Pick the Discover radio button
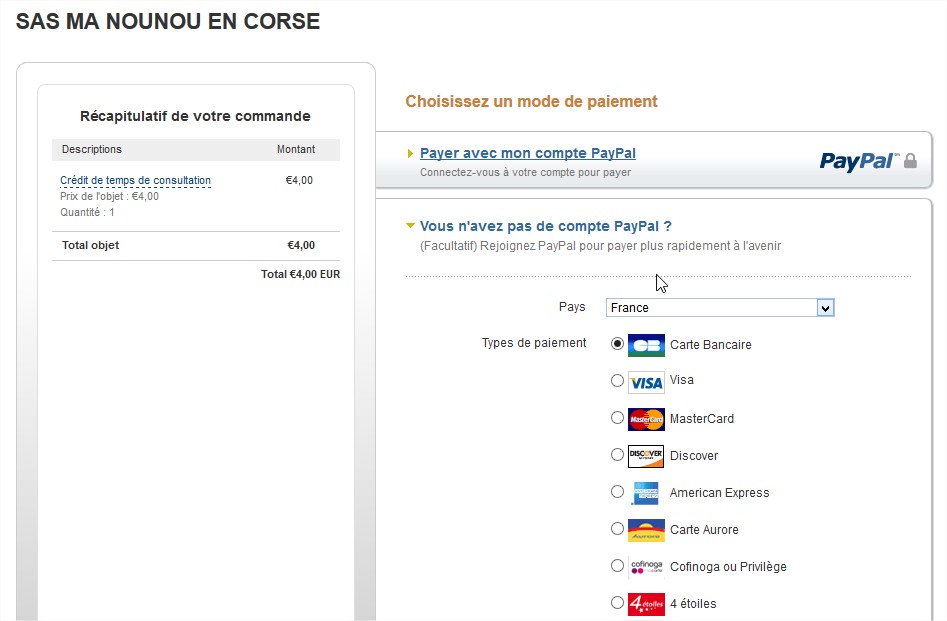This screenshot has height=621, width=947. point(617,455)
